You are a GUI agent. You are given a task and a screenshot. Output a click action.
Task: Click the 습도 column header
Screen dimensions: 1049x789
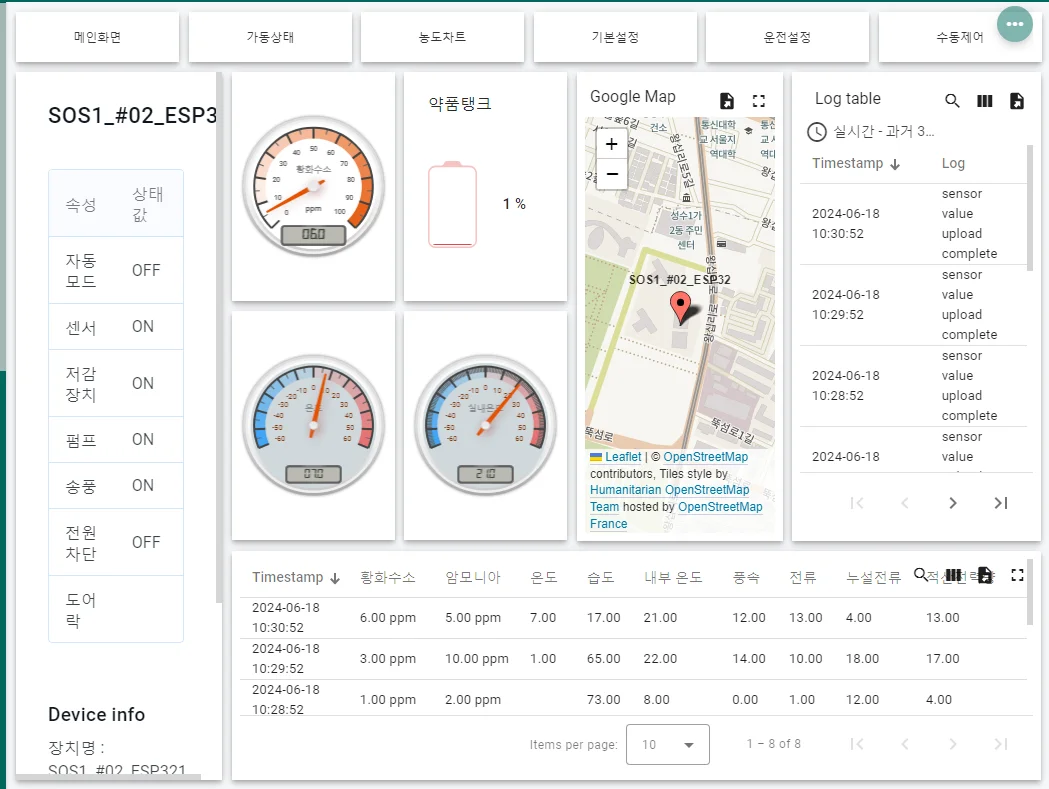pyautogui.click(x=600, y=577)
